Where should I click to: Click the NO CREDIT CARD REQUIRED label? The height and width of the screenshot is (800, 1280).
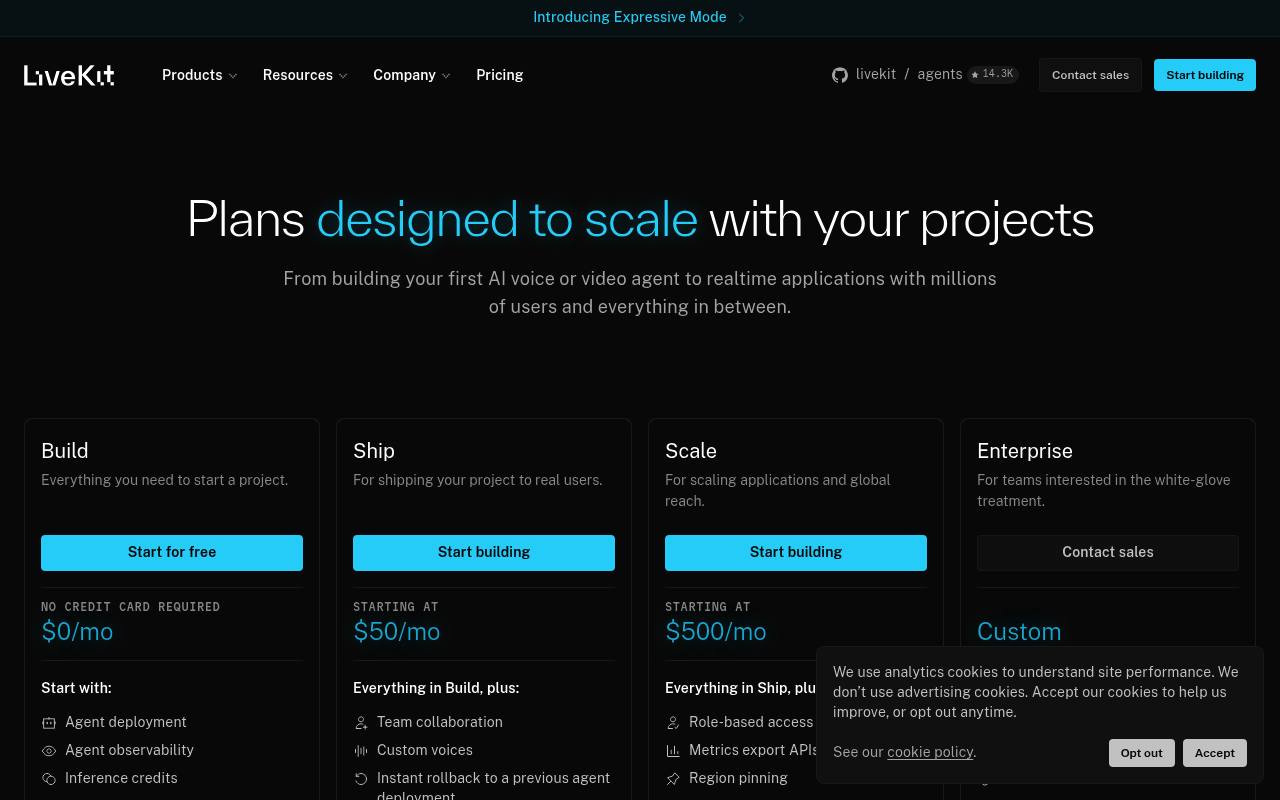(130, 607)
